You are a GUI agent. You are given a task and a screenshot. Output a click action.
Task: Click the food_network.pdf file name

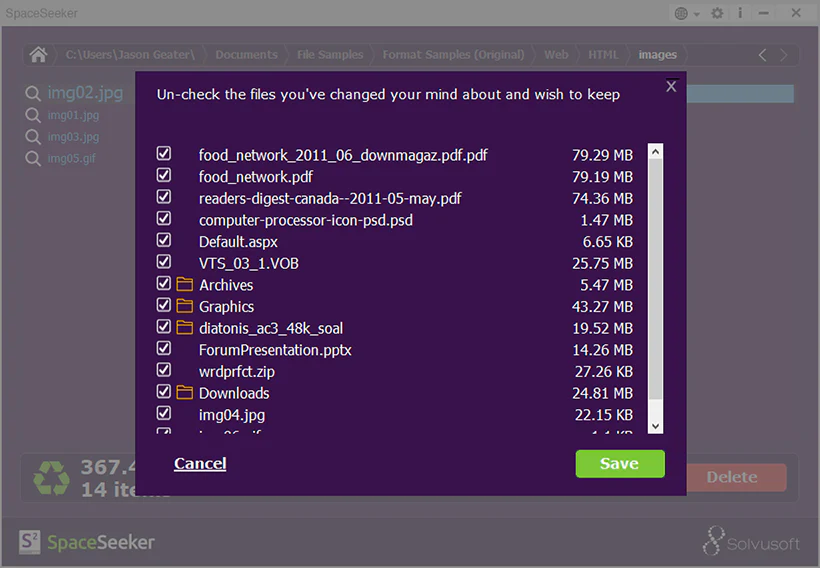256,177
